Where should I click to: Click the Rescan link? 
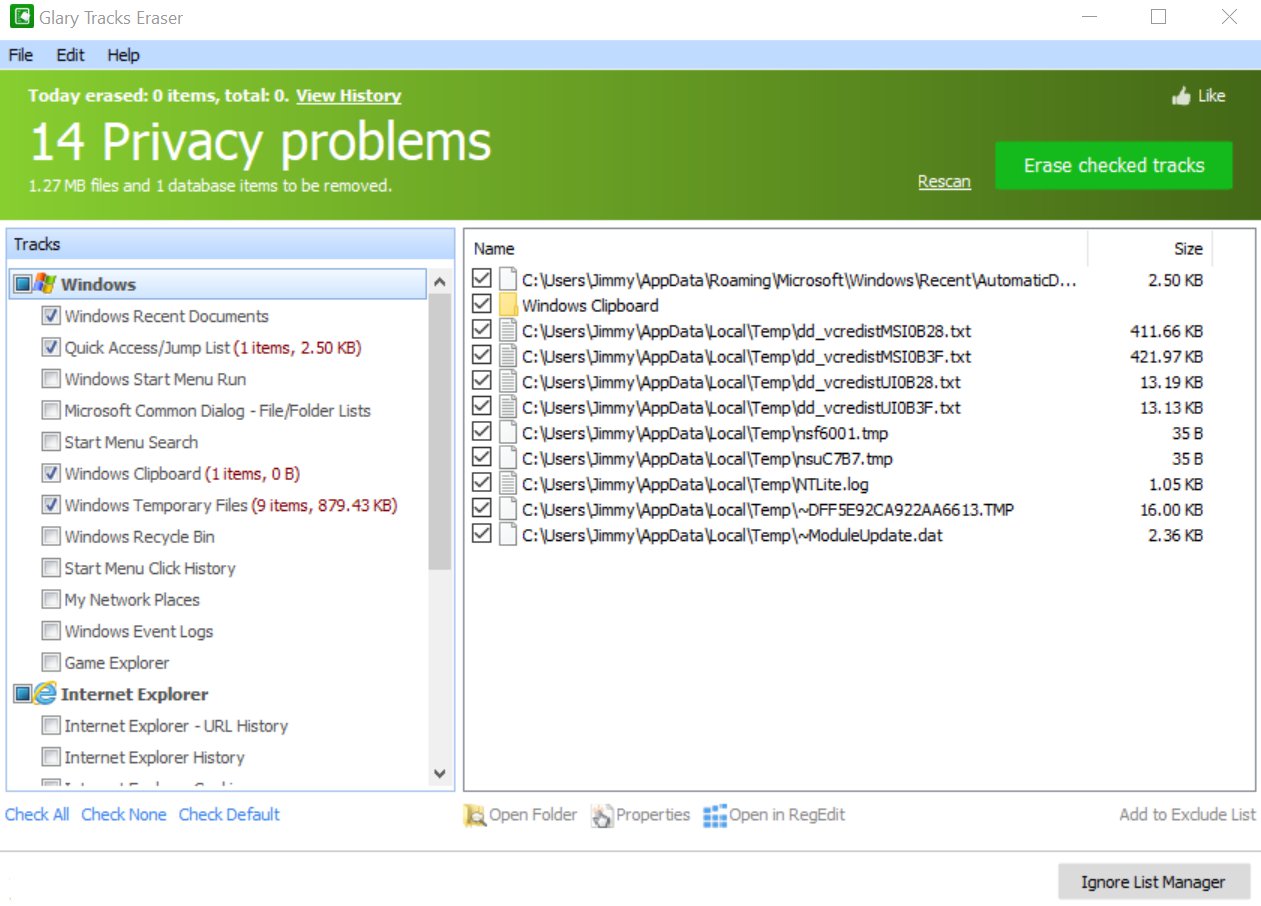coord(944,182)
